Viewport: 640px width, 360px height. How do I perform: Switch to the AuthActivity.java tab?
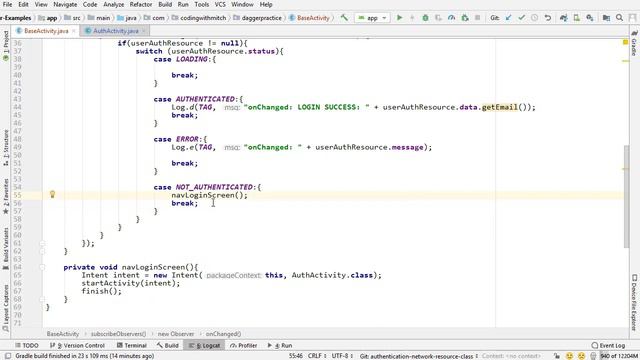coord(116,31)
